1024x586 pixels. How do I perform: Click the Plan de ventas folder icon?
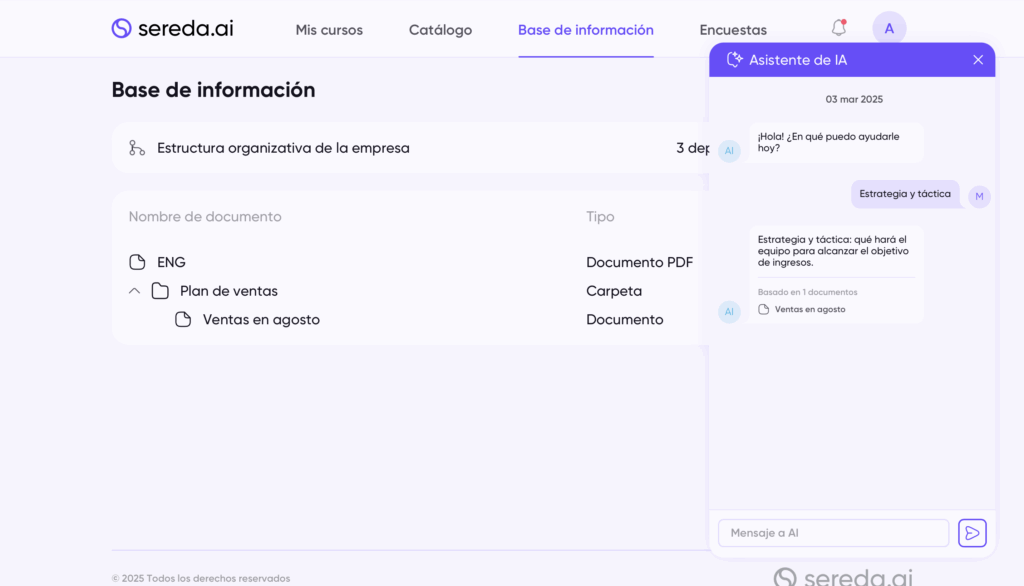pos(160,291)
